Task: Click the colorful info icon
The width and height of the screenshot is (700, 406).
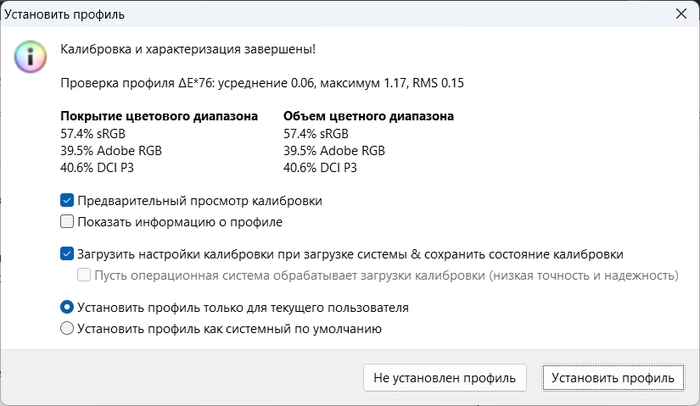Action: coord(29,56)
